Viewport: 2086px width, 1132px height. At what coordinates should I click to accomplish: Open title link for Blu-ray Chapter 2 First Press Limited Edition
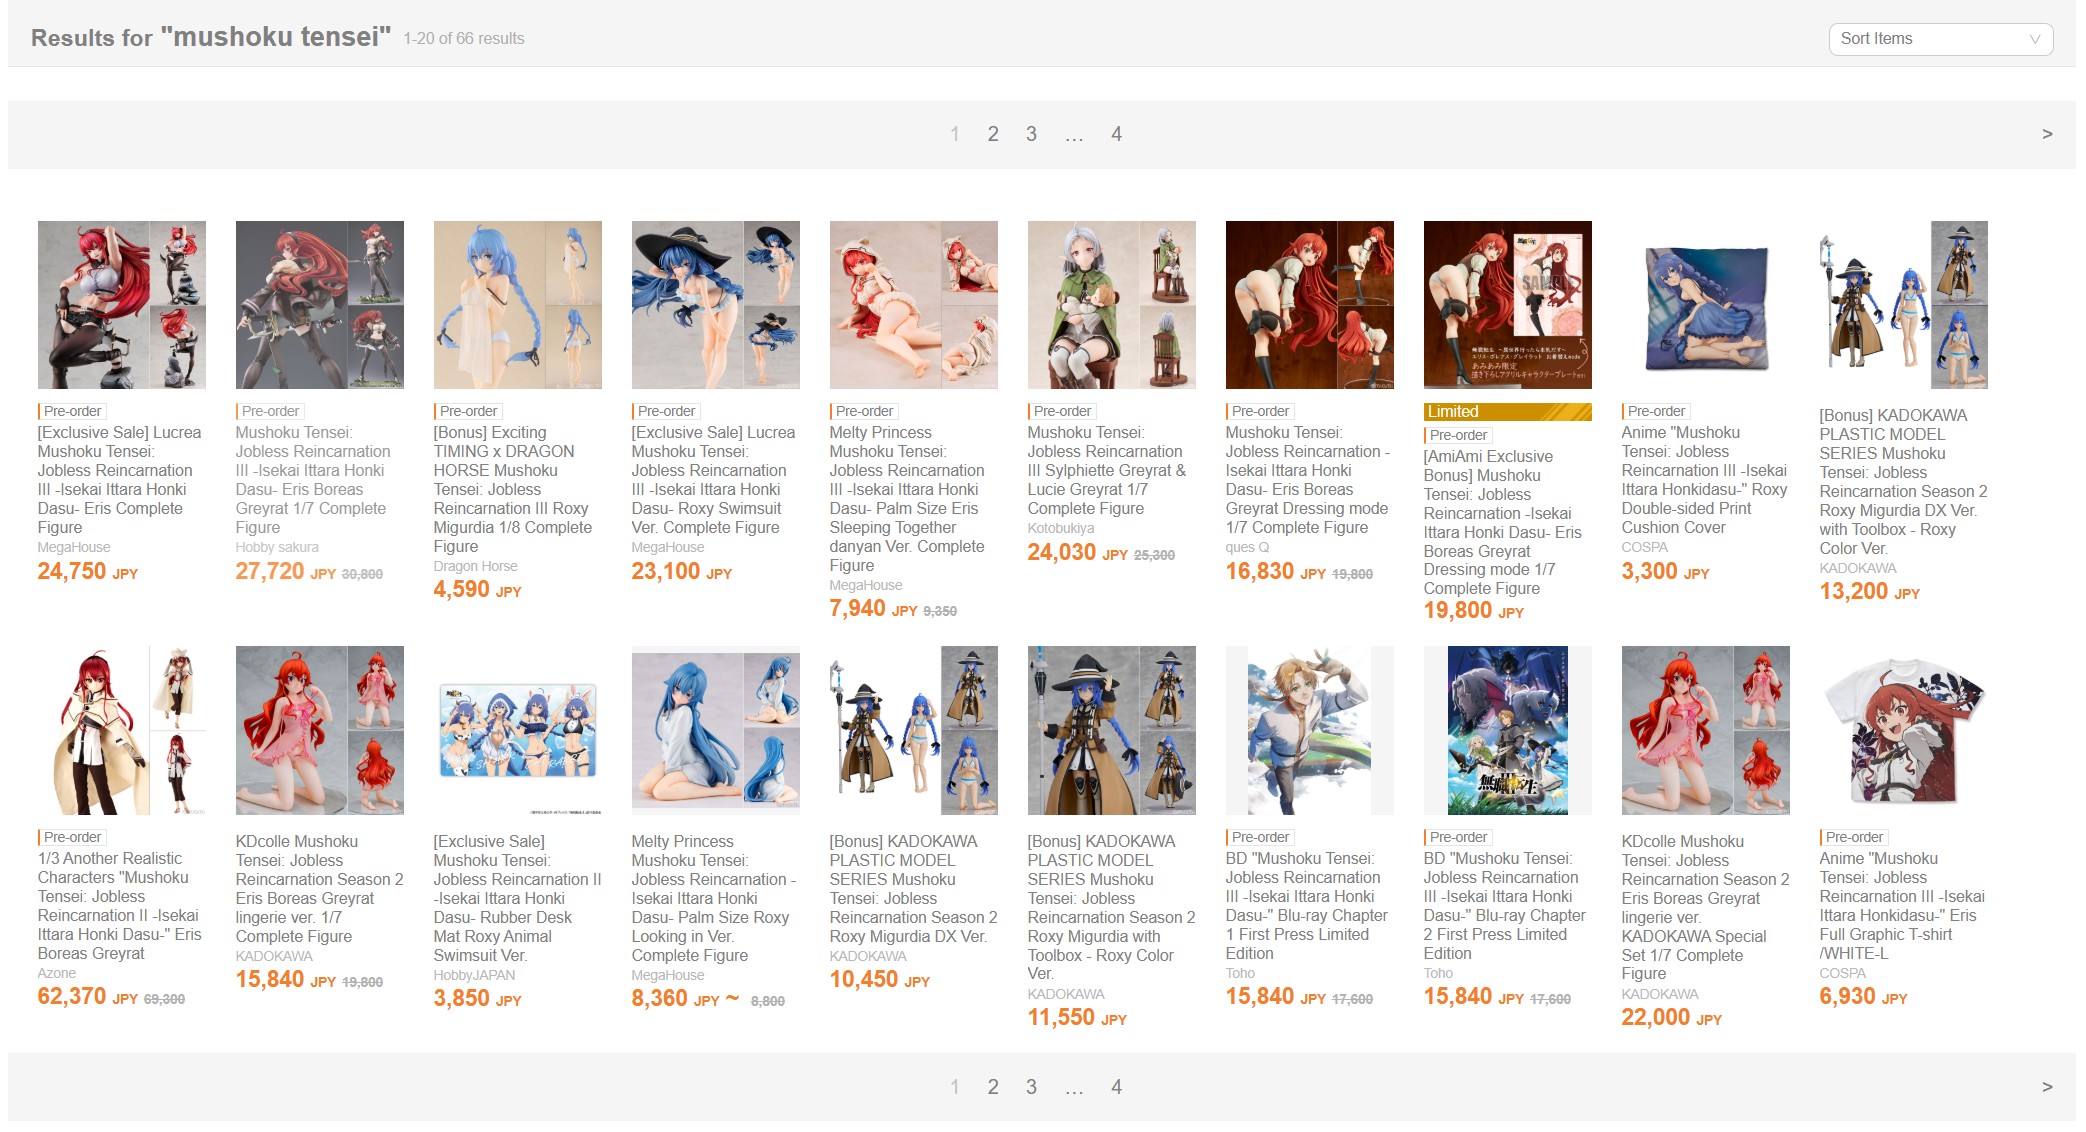pos(1505,906)
